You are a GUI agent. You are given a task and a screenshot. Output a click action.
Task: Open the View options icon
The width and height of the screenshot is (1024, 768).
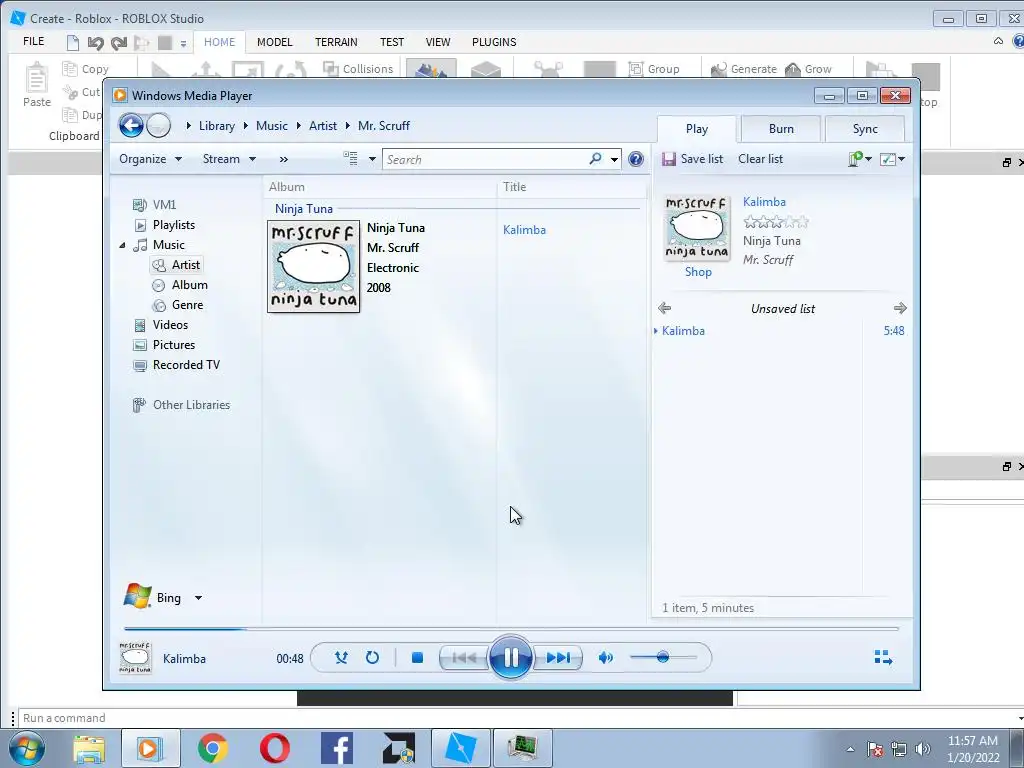[x=351, y=159]
